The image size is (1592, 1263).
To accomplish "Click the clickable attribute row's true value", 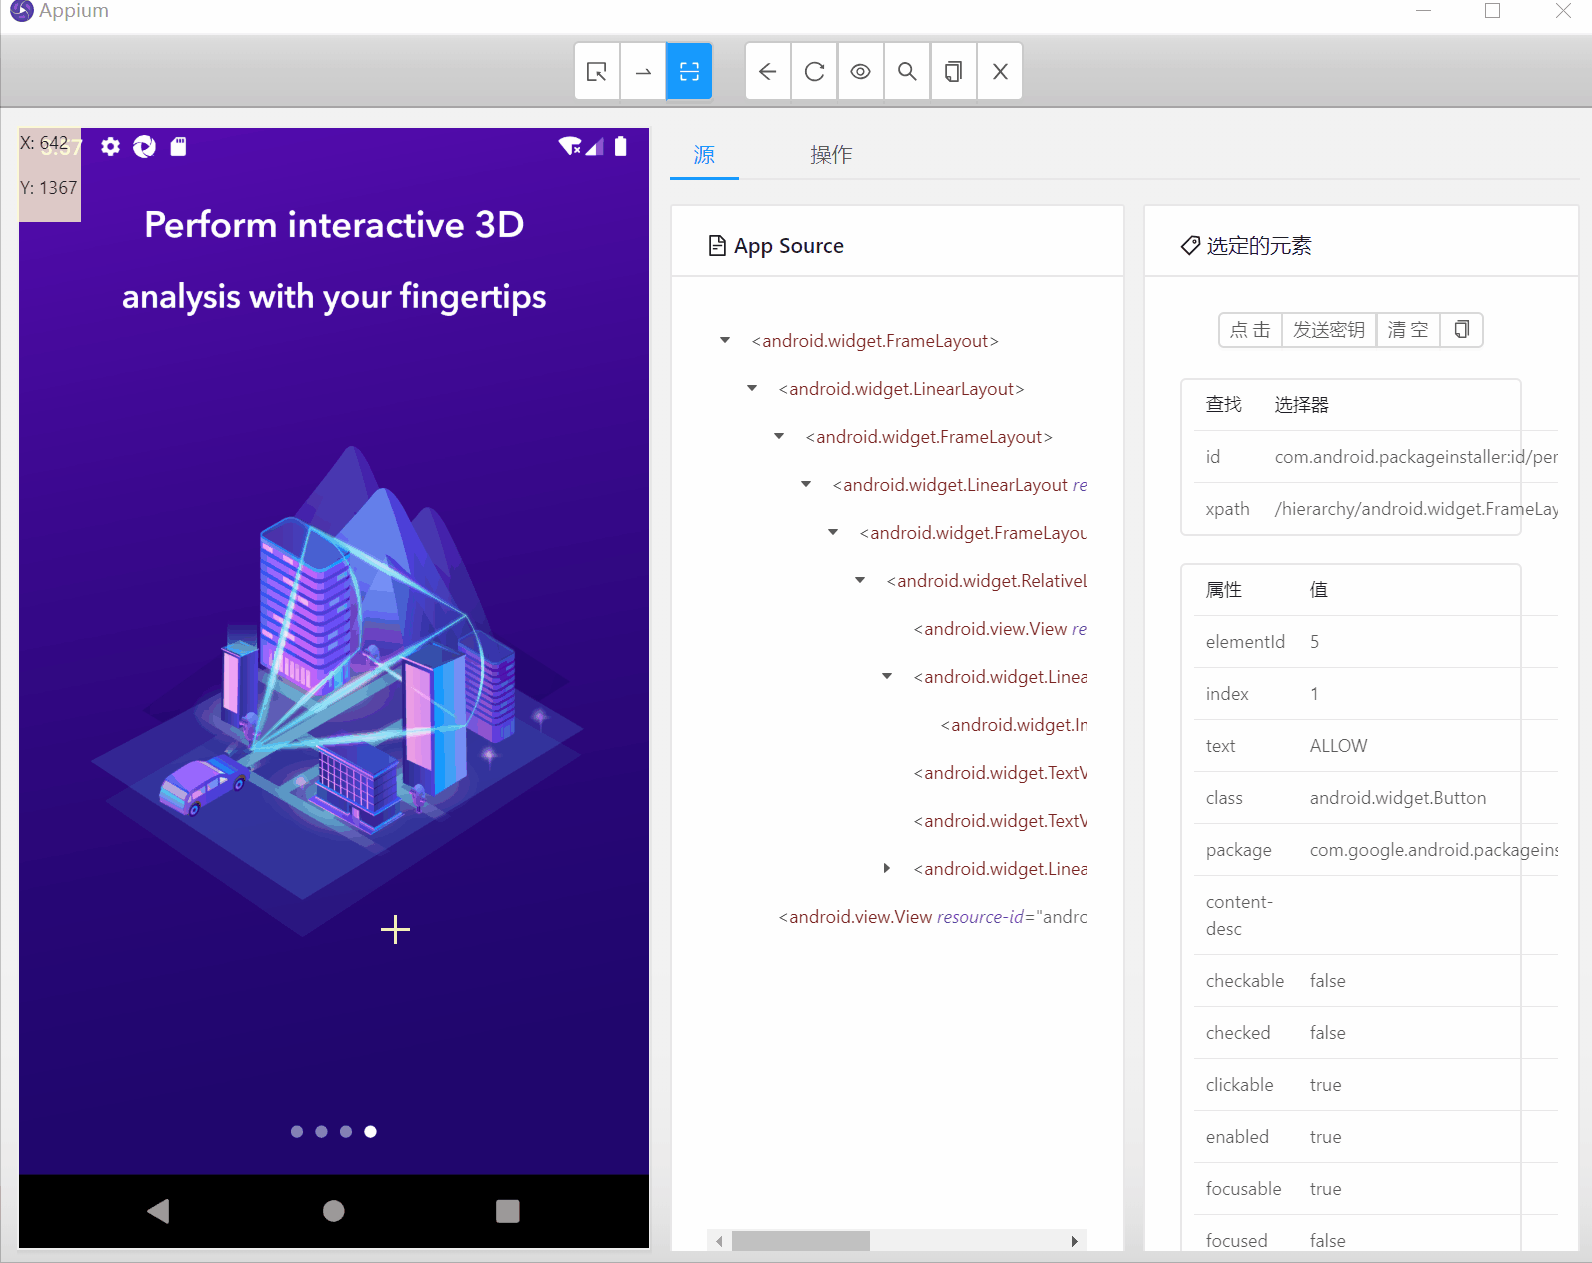I will click(x=1325, y=1085).
